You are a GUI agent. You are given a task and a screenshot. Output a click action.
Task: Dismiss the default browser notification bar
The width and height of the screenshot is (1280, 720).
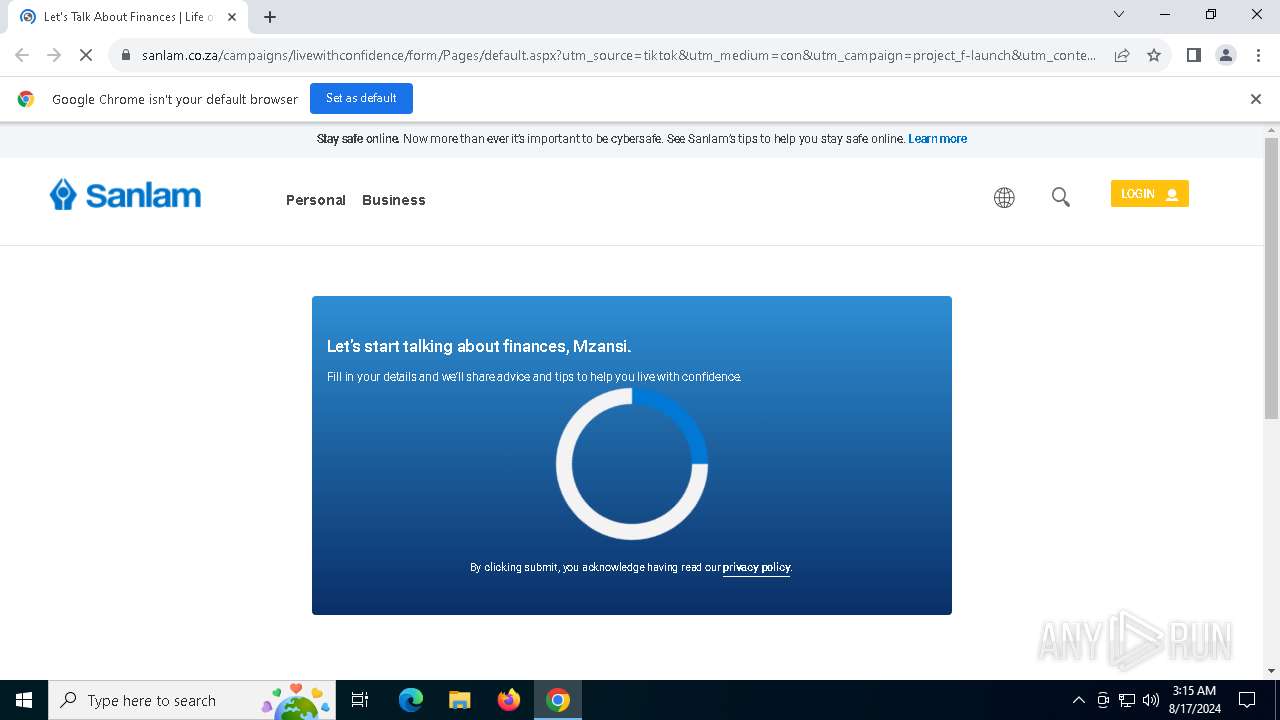[x=1256, y=99]
